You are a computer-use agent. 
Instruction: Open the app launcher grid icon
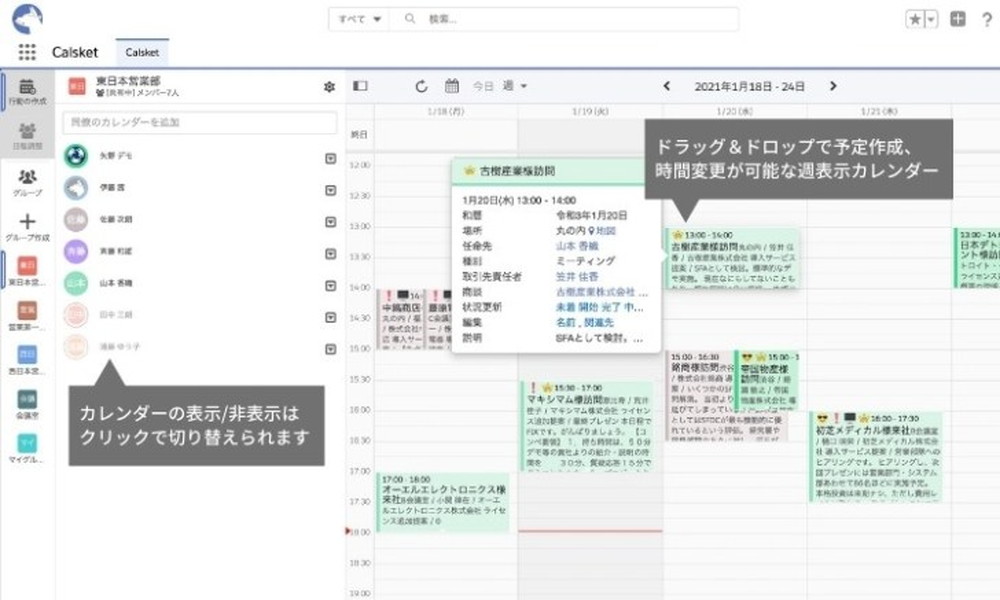coord(27,52)
